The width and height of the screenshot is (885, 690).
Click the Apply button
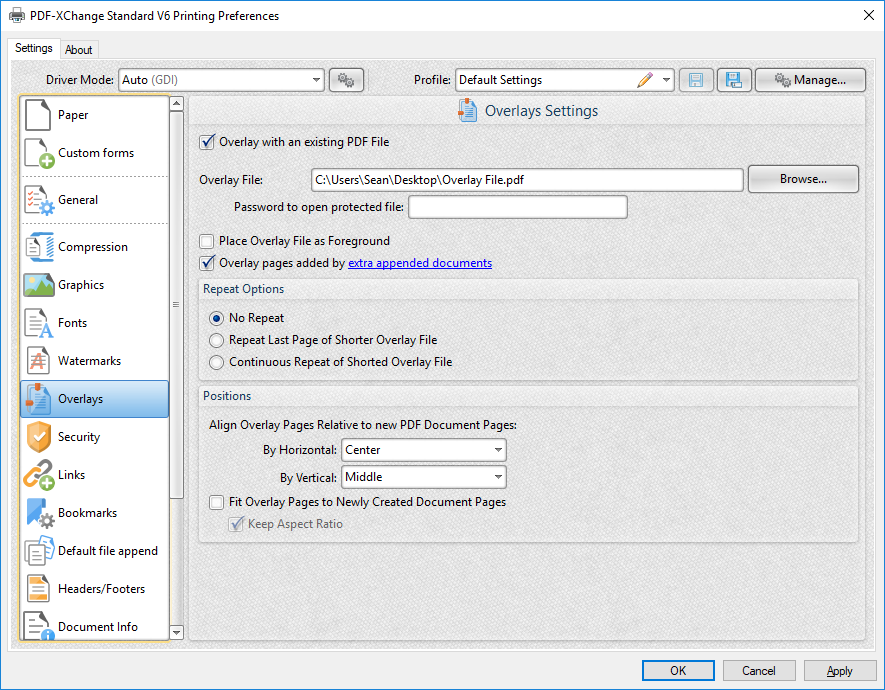pos(839,671)
